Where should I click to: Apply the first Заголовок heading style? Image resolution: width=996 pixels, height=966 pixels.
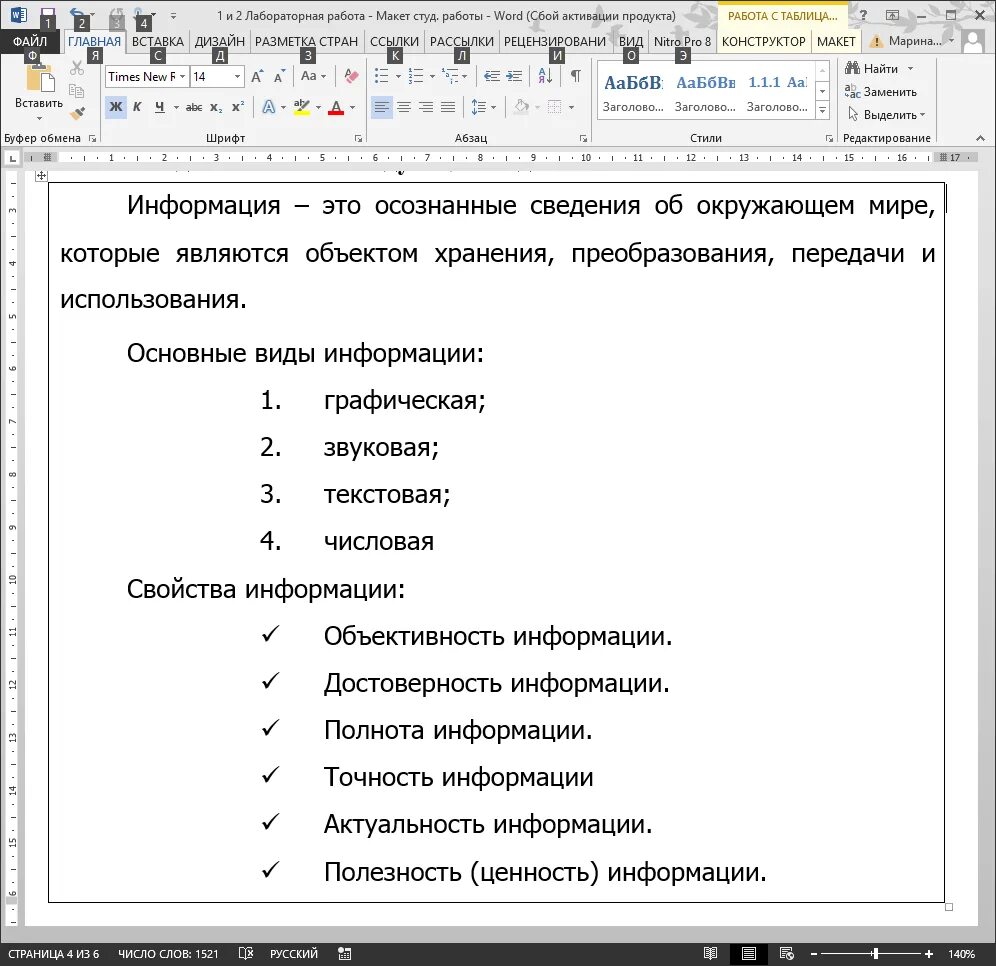(633, 93)
